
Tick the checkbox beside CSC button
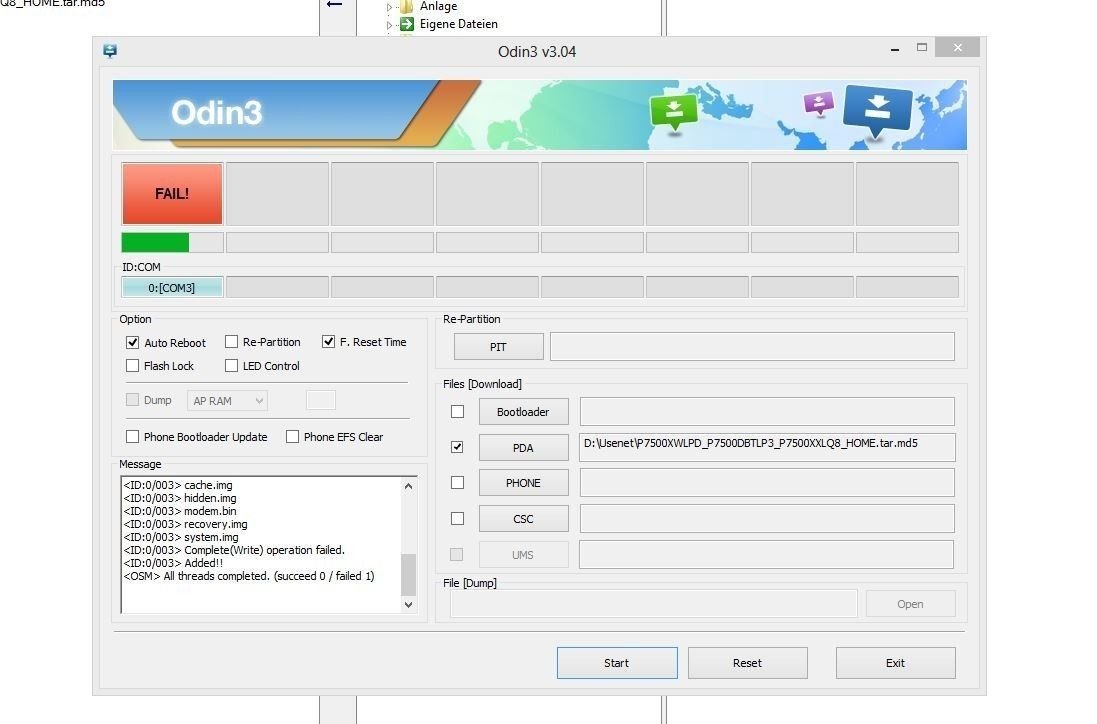[458, 518]
